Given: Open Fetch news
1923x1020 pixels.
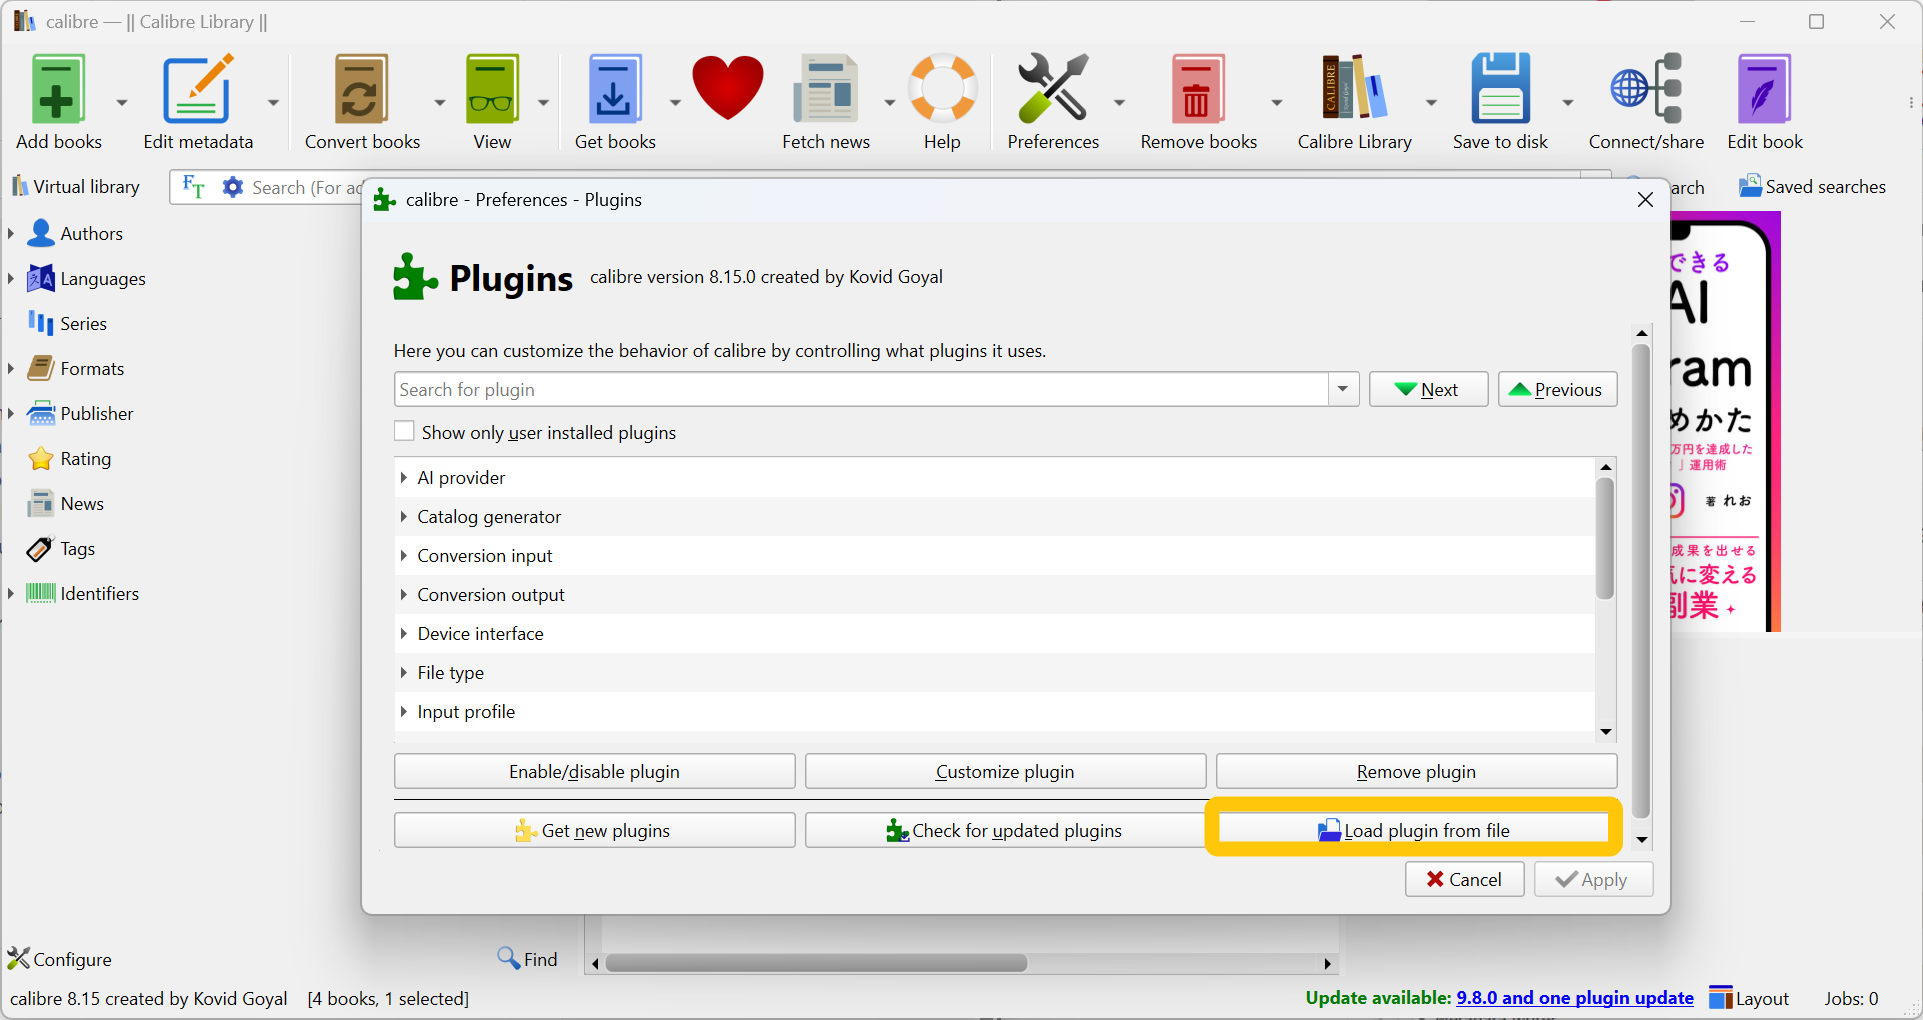Looking at the screenshot, I should (826, 102).
